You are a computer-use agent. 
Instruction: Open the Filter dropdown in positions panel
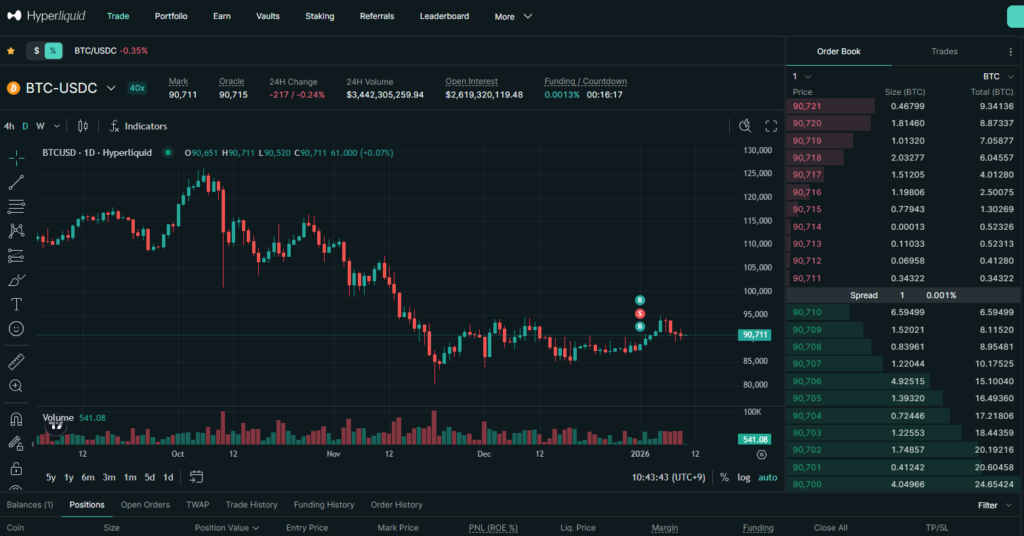[x=992, y=505]
